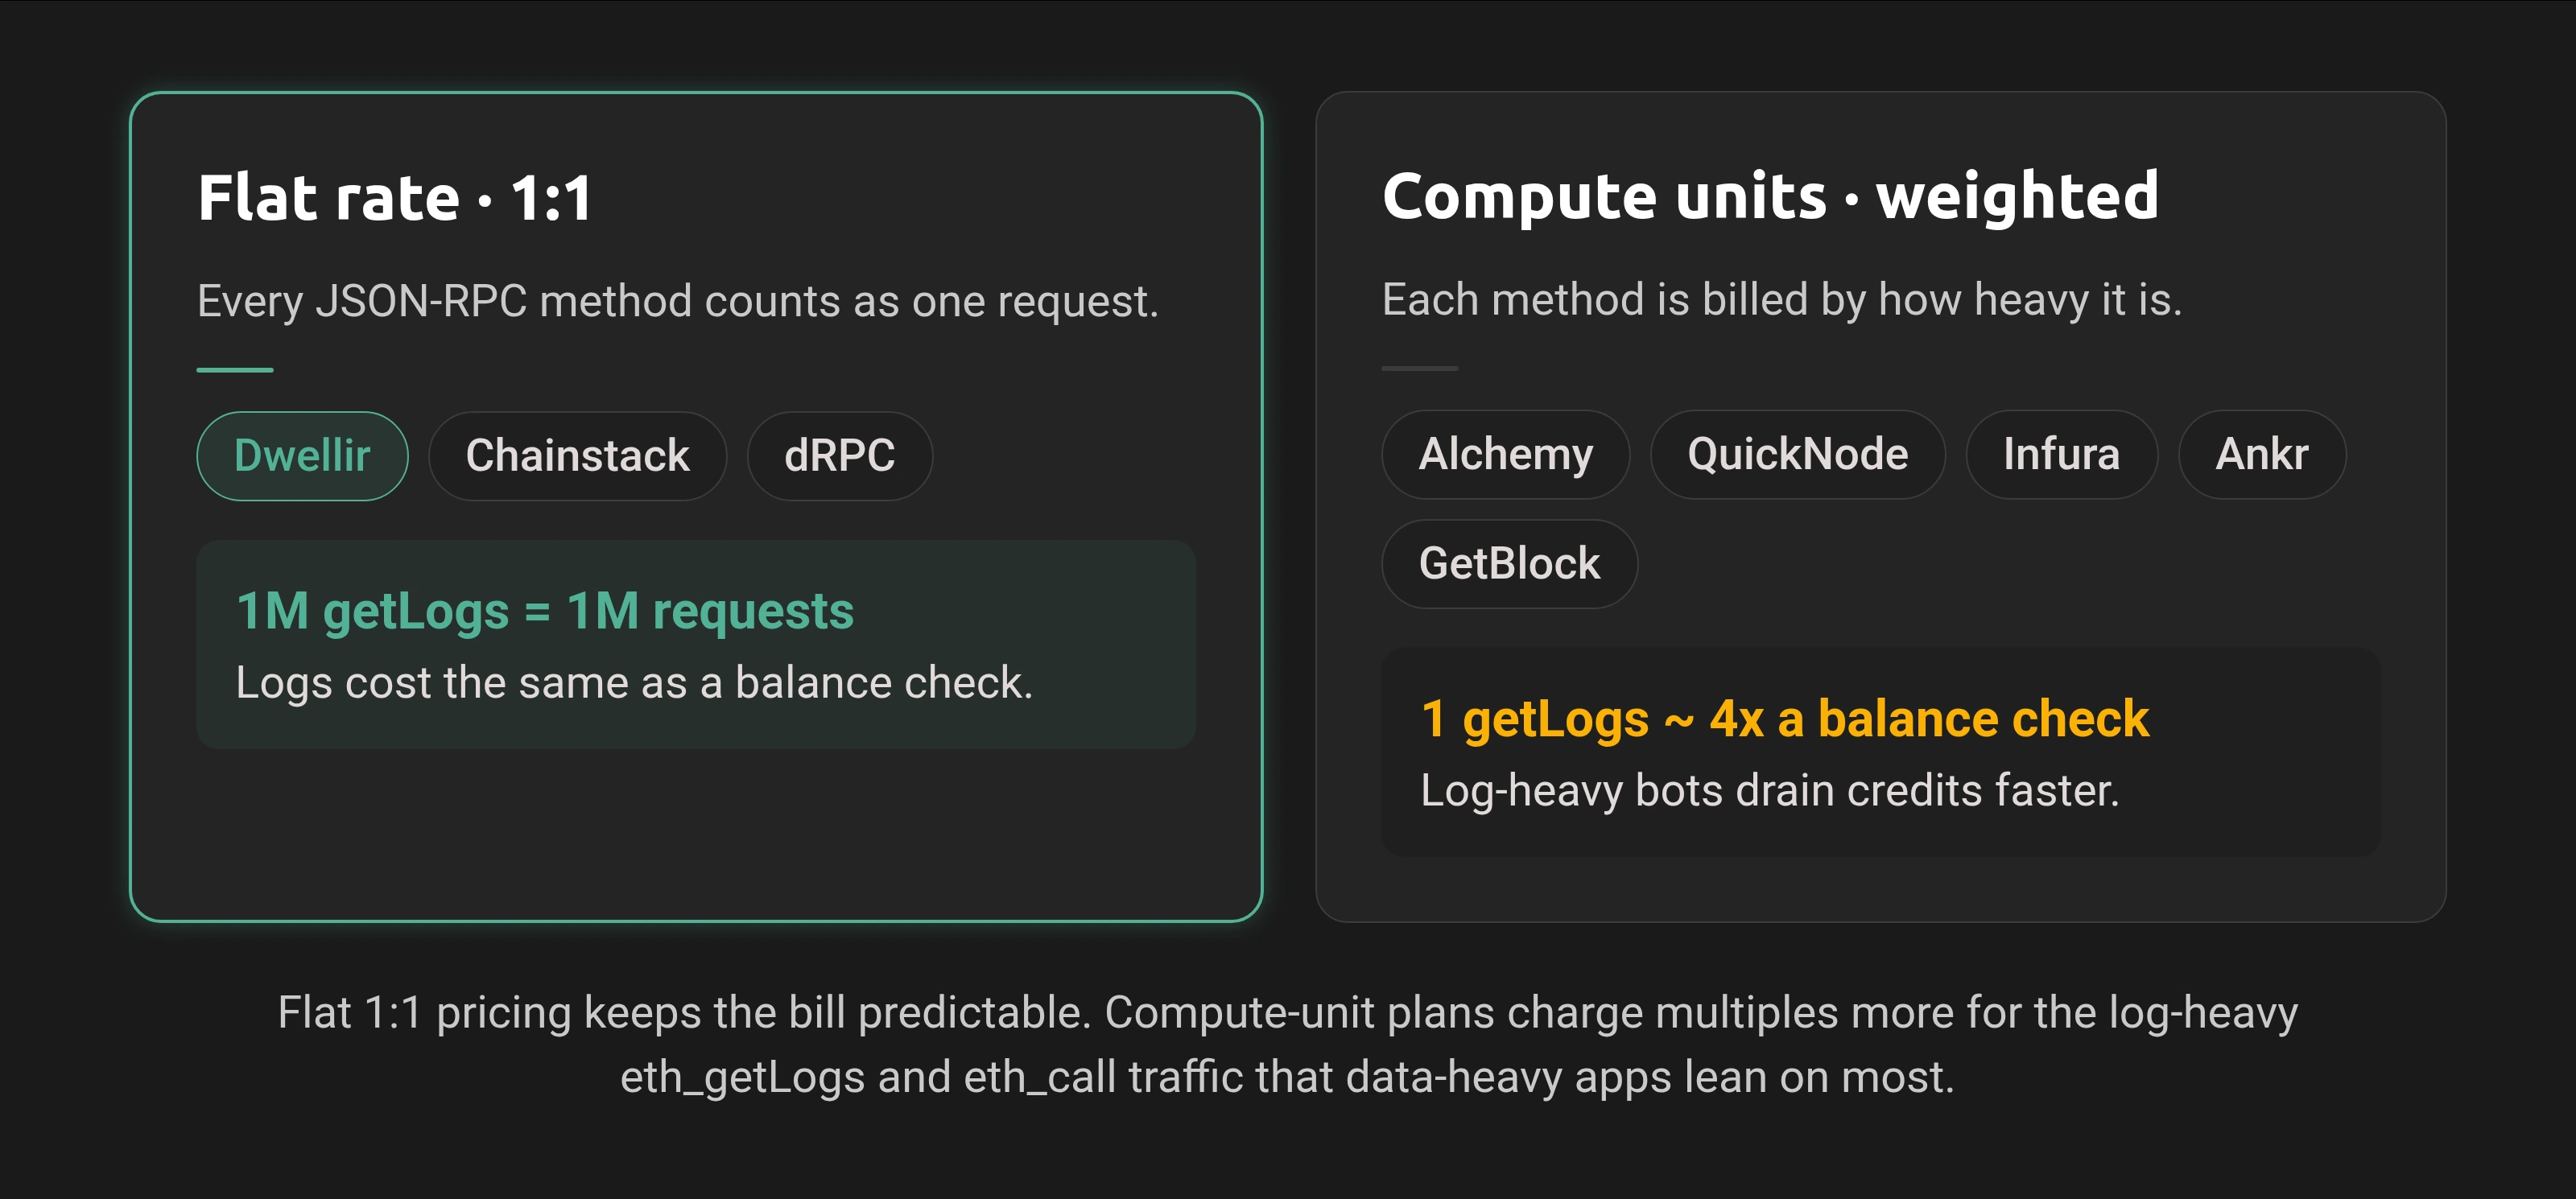Click 'Log-heavy bots drain credits faster.'

[1769, 791]
